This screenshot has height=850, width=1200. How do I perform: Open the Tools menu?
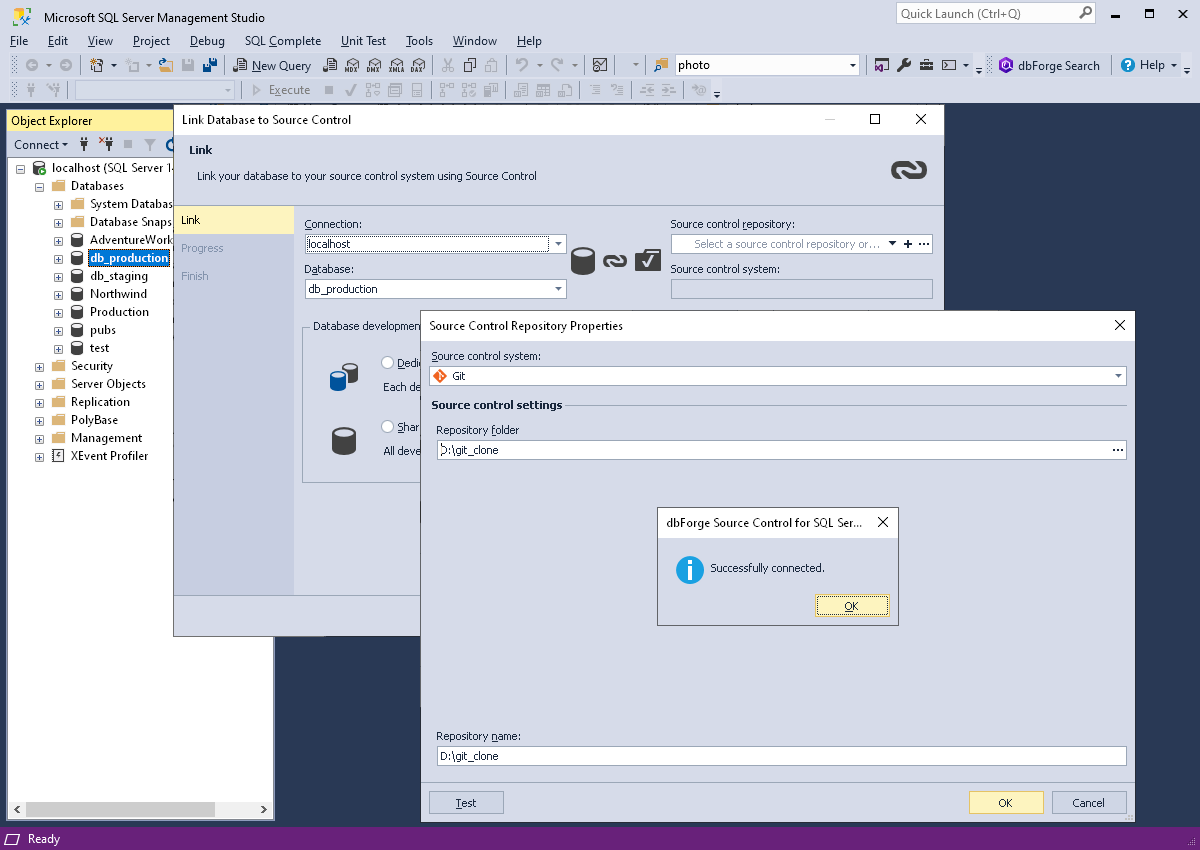click(419, 41)
